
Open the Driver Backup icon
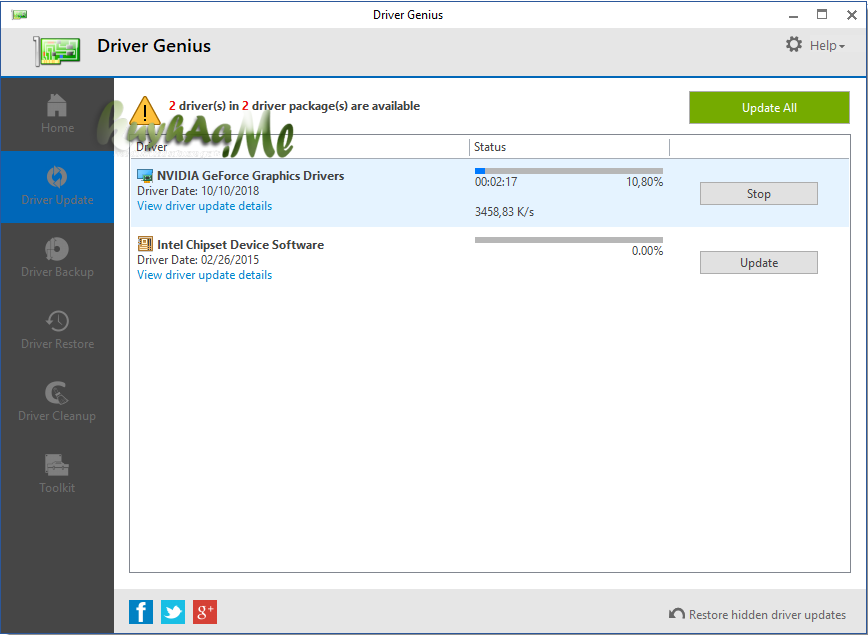56,249
